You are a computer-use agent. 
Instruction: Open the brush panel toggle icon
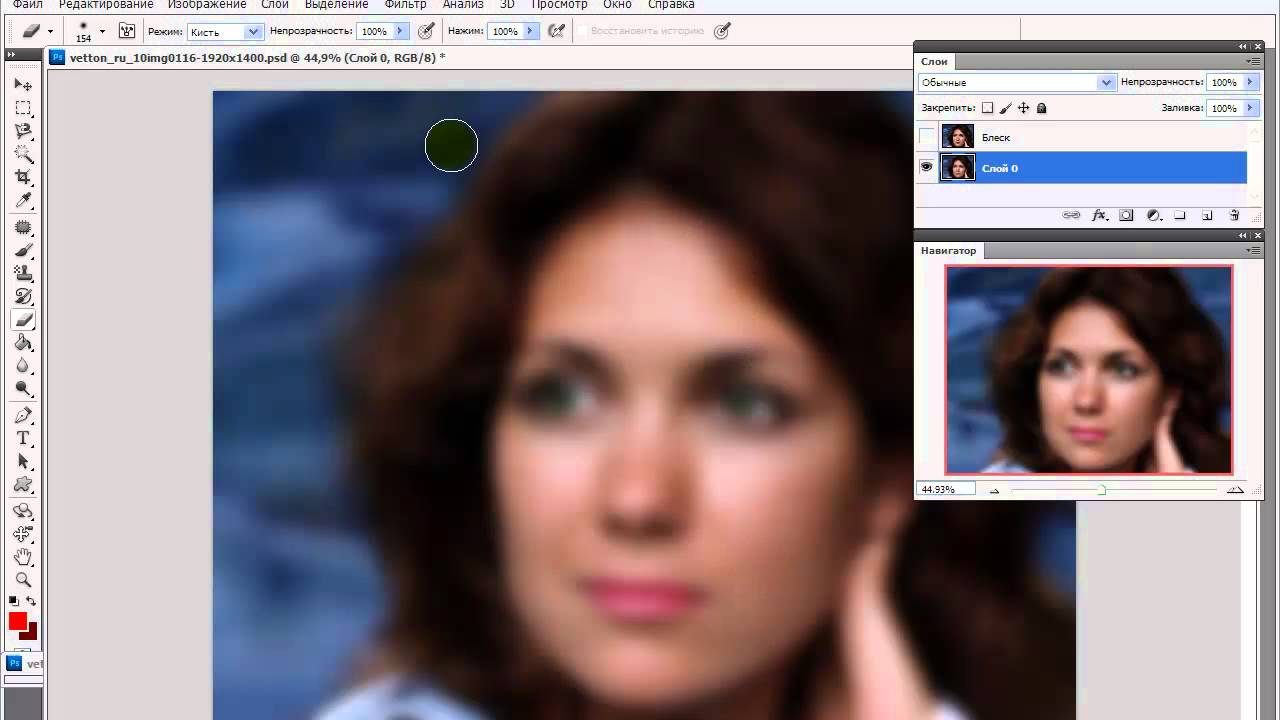127,31
